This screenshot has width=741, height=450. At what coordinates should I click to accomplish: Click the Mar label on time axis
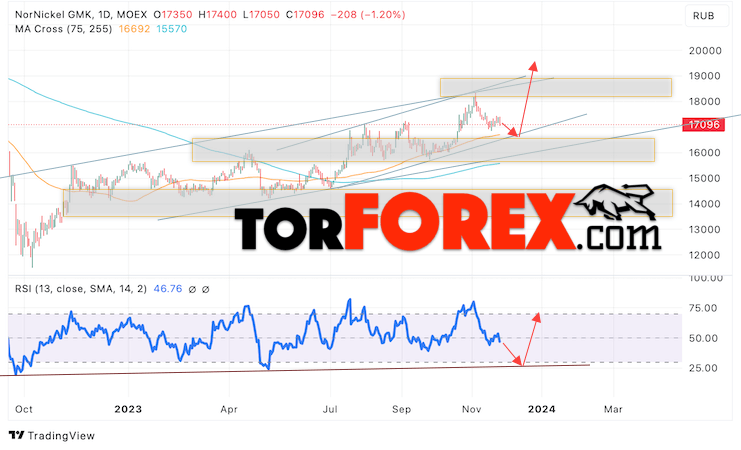click(613, 409)
